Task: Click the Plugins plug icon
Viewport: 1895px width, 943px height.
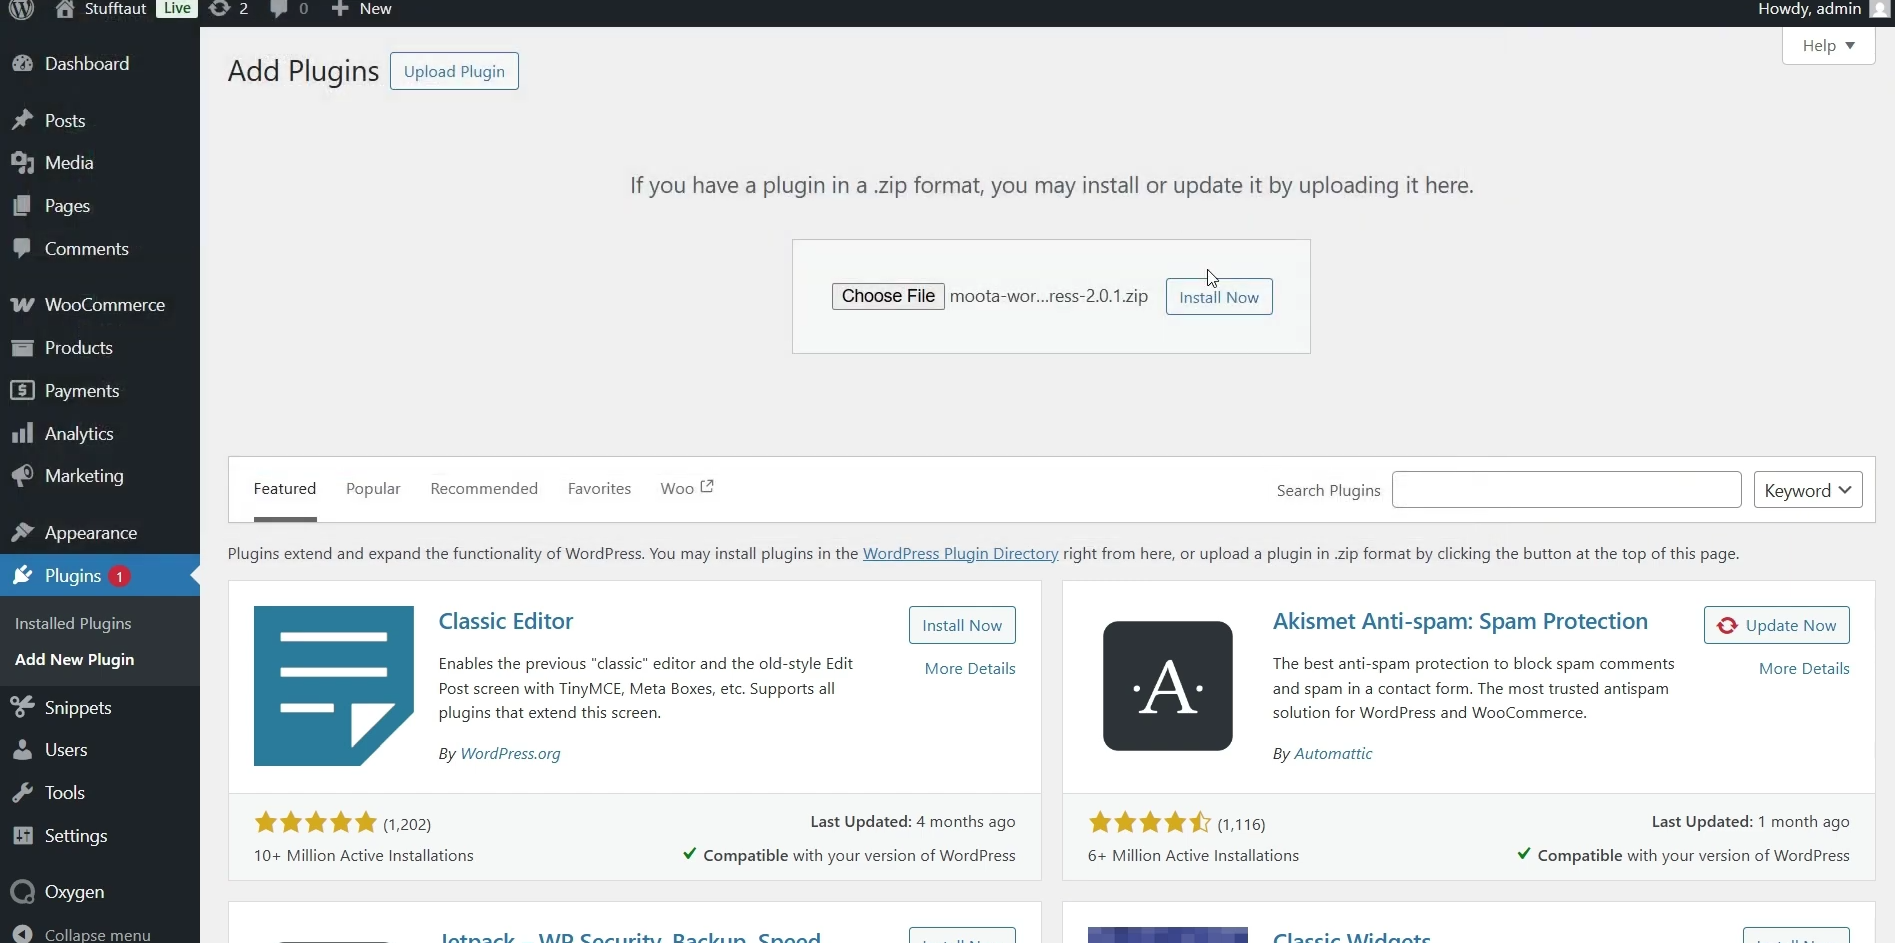Action: click(x=22, y=576)
